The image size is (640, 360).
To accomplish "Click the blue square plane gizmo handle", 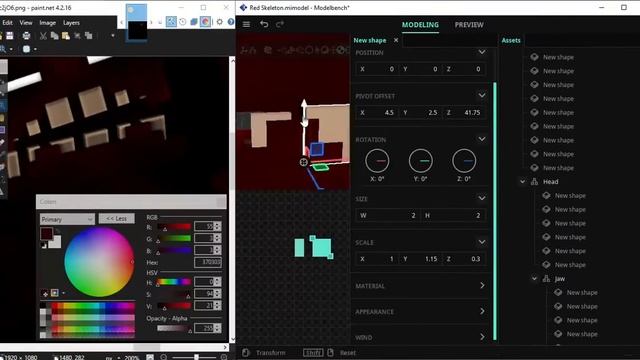I will point(317,149).
